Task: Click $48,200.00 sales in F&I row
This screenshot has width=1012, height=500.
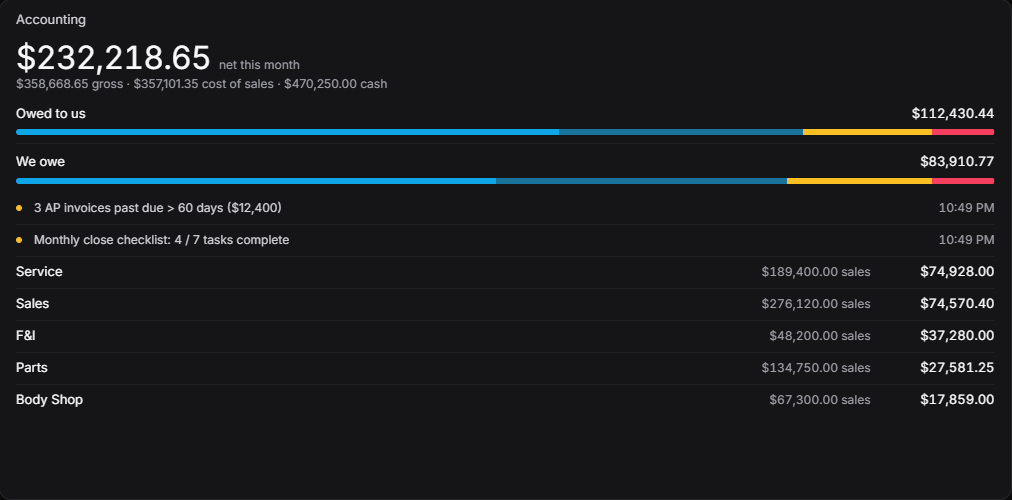Action: click(x=820, y=335)
